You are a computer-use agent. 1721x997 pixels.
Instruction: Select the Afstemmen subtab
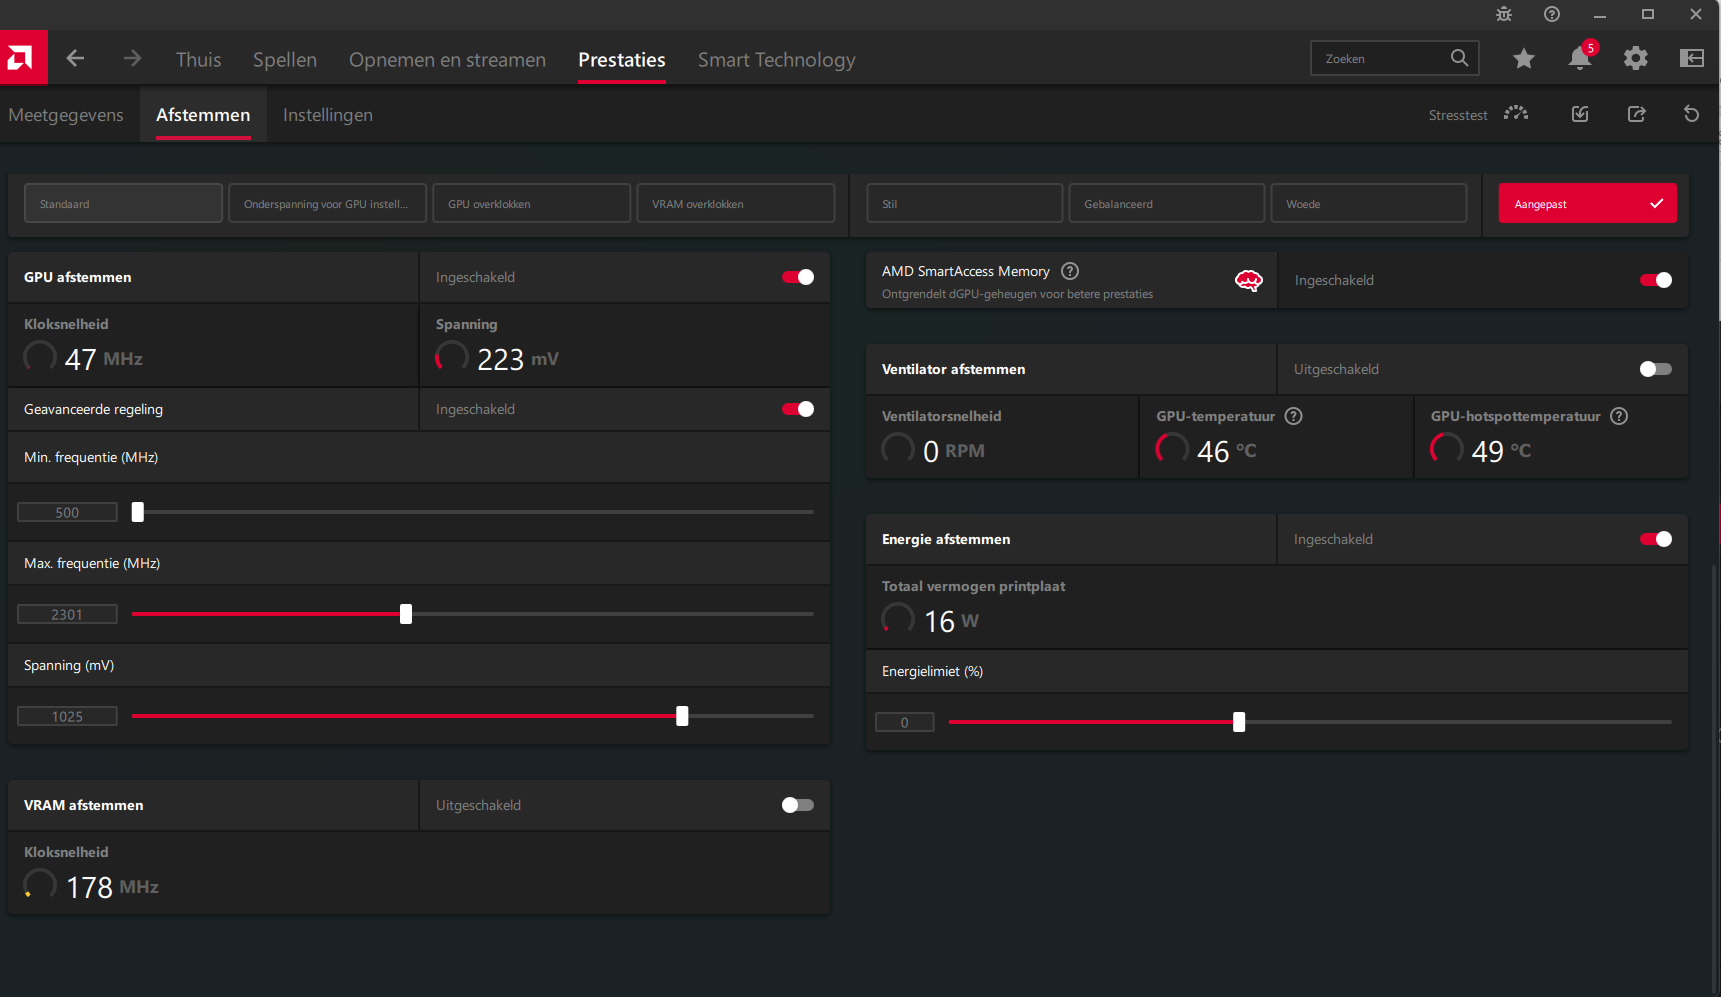(x=203, y=115)
